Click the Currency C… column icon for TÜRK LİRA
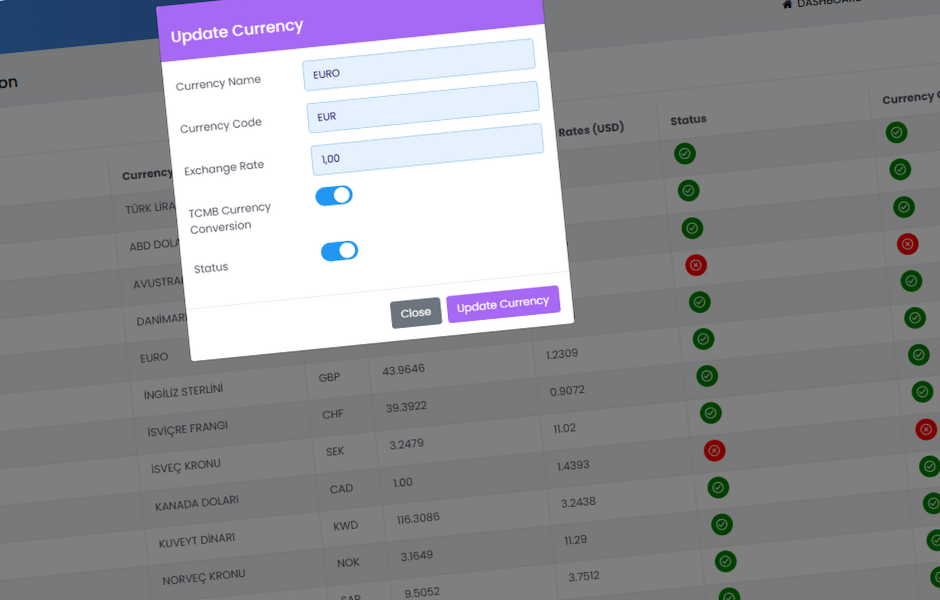This screenshot has width=940, height=600. click(896, 132)
